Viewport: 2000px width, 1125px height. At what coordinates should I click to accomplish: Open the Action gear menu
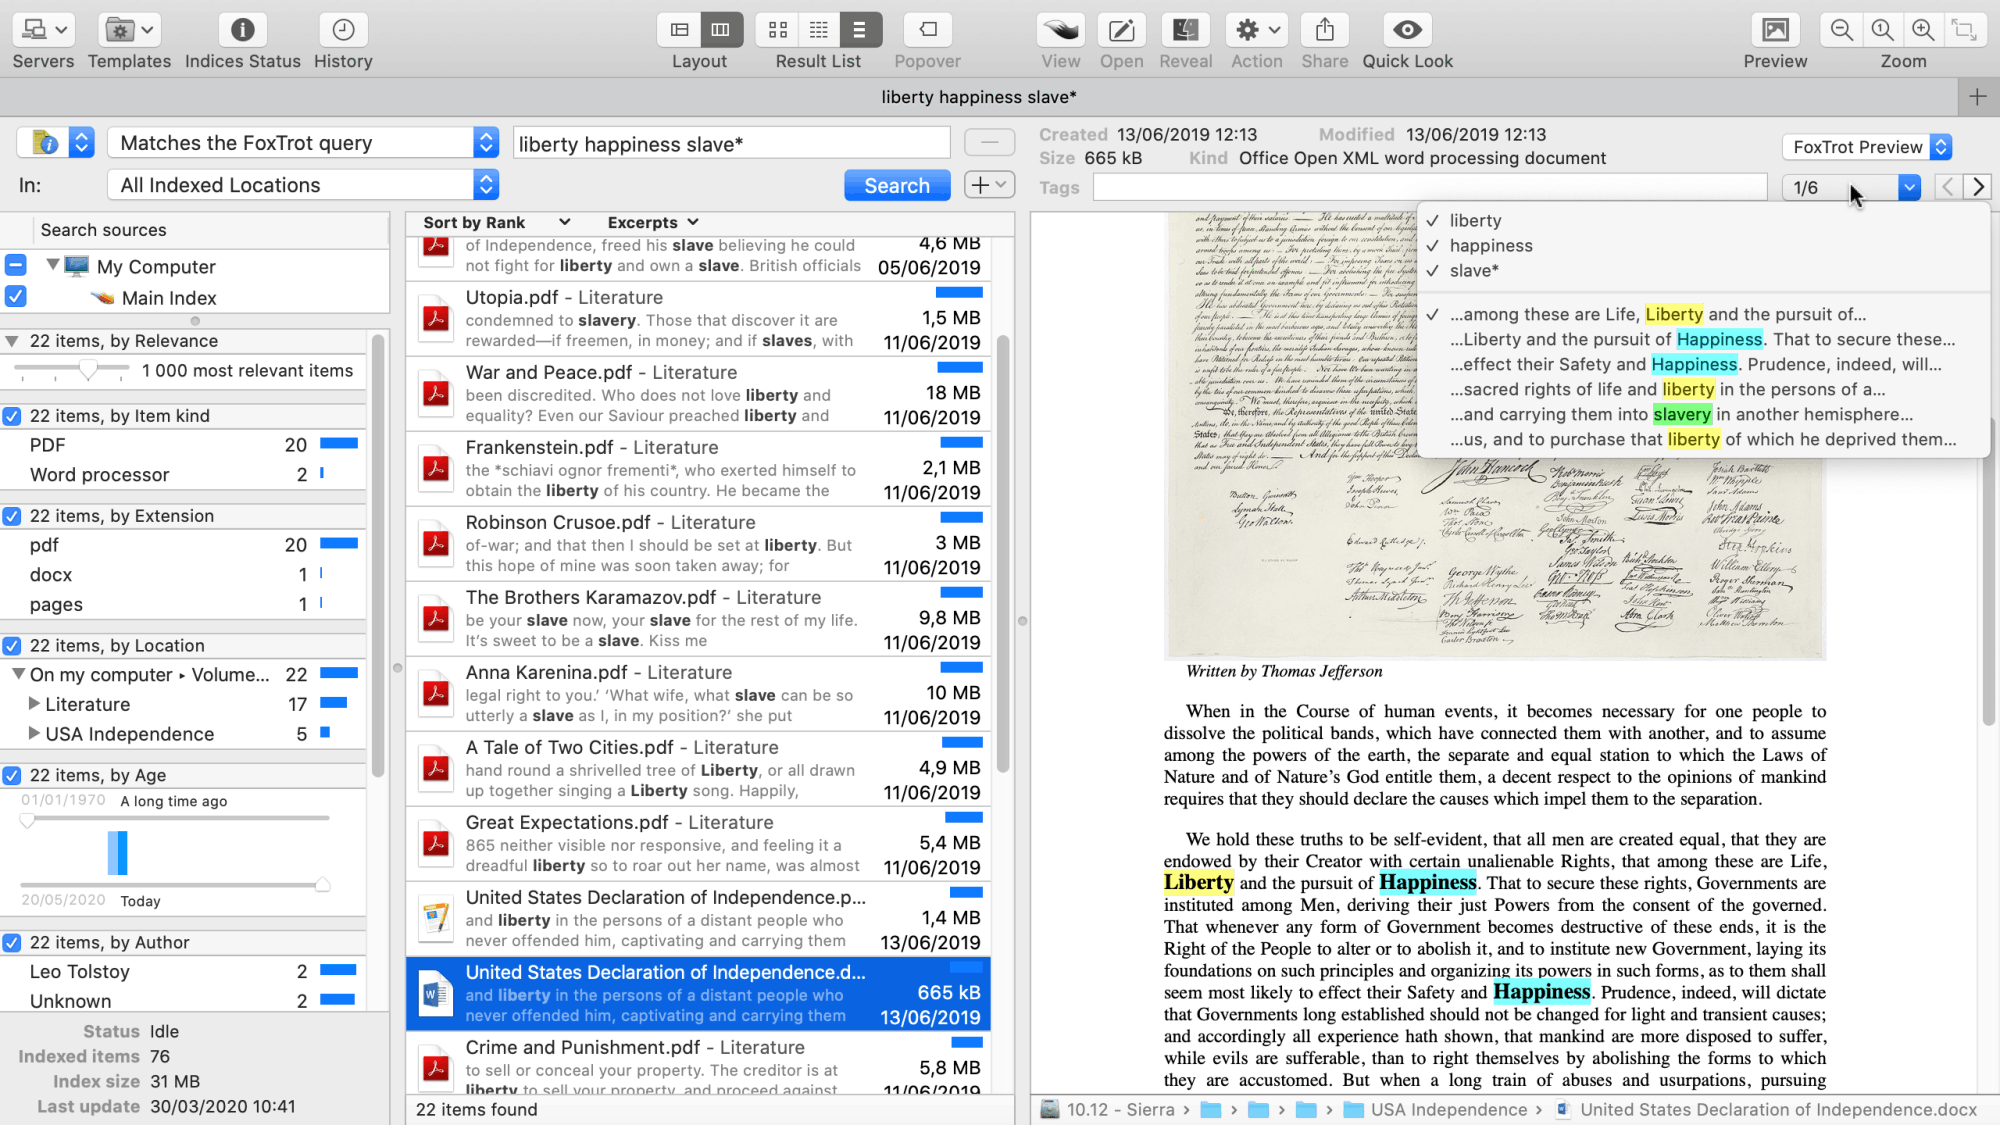(1257, 30)
